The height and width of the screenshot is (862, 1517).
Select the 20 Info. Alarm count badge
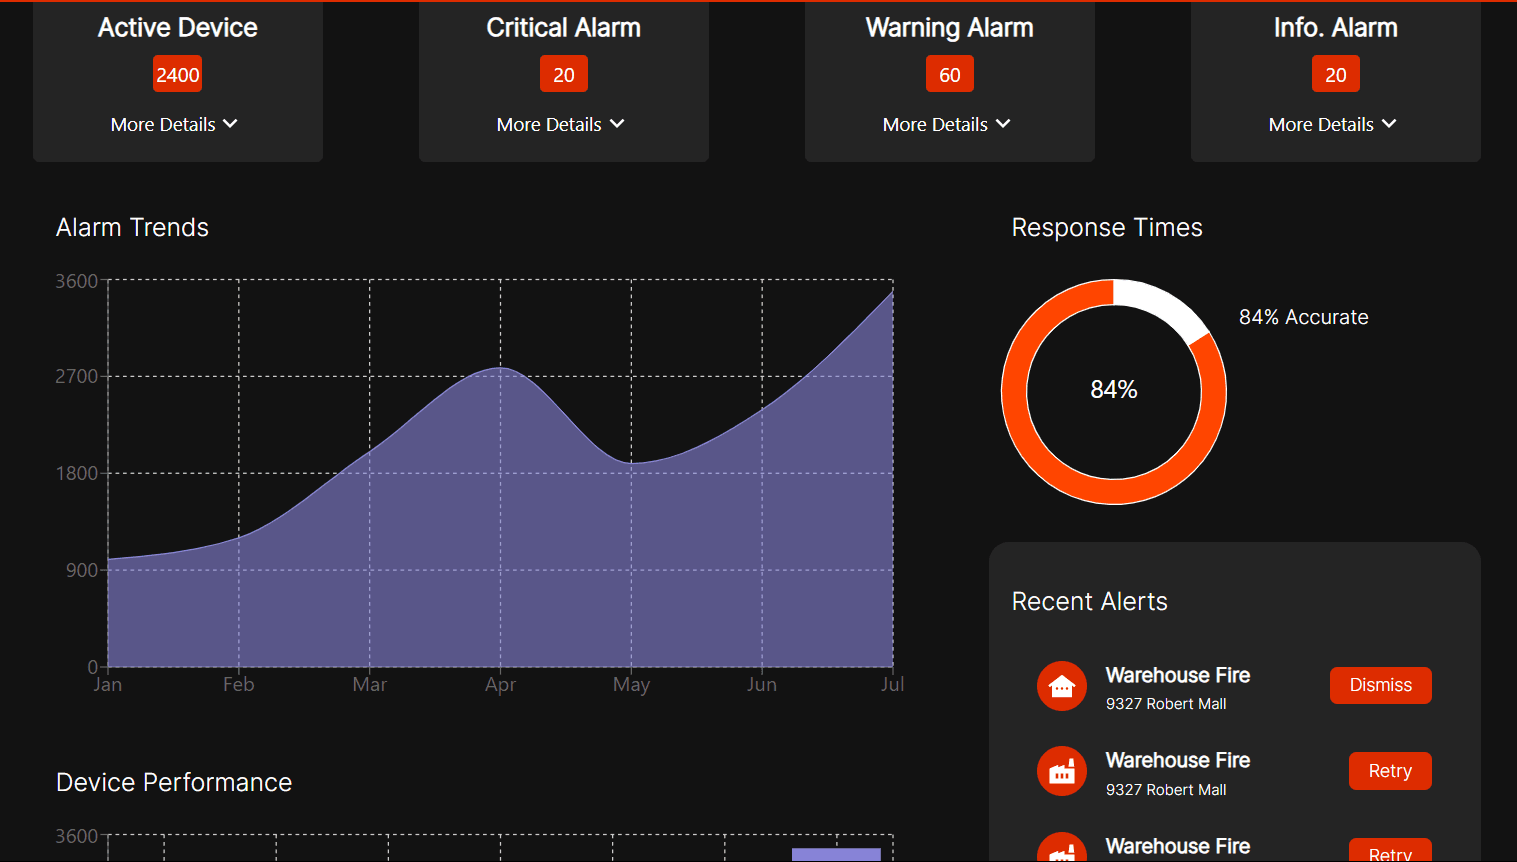pos(1335,75)
